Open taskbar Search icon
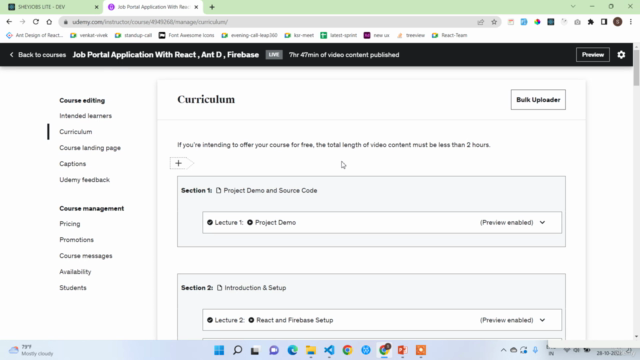The width and height of the screenshot is (640, 360). (237, 350)
